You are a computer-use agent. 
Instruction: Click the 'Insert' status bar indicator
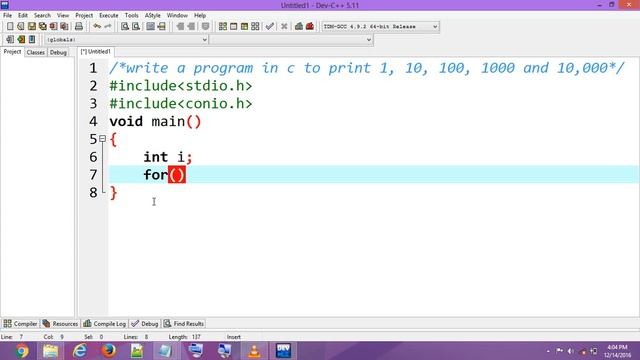[234, 337]
